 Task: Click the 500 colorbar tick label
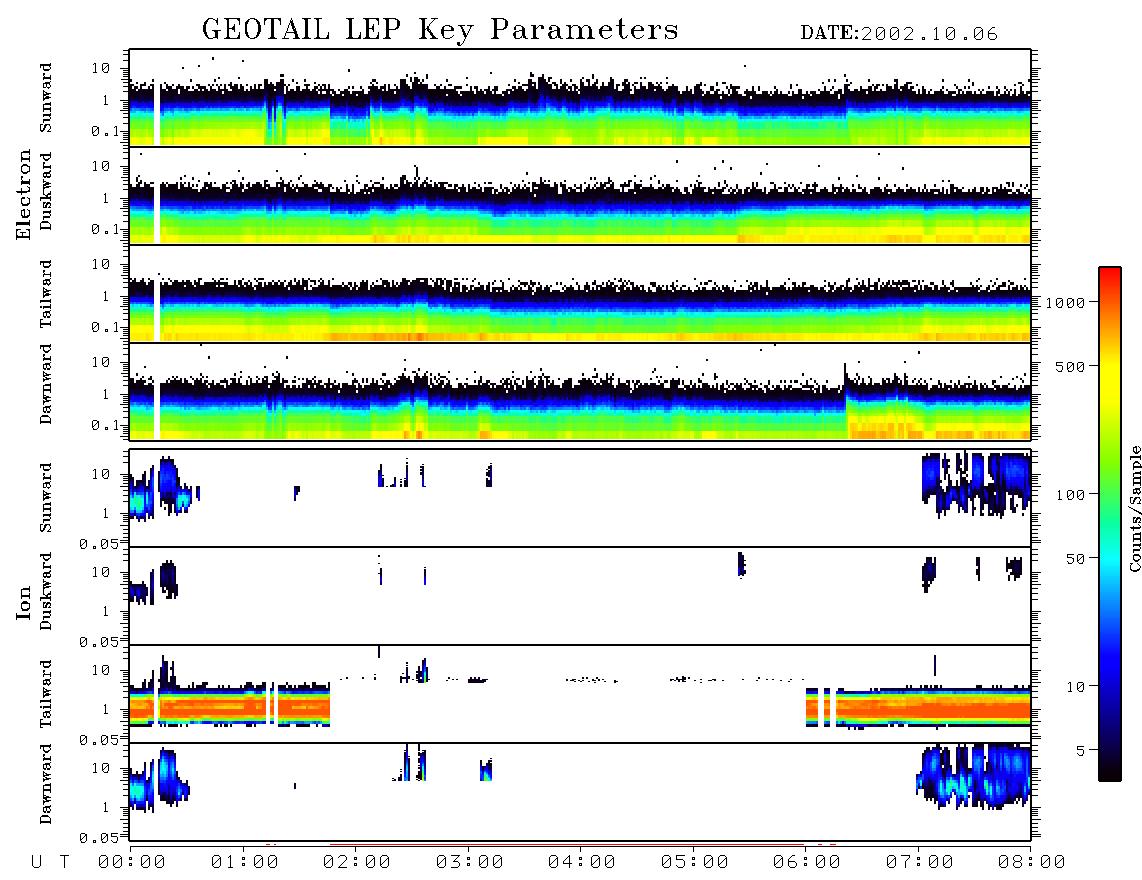1070,366
